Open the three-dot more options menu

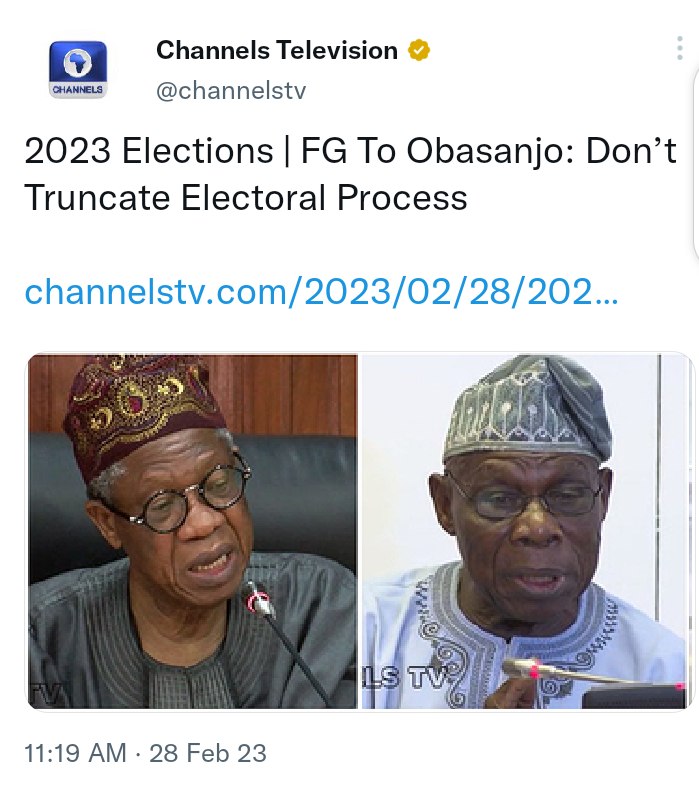(x=679, y=48)
